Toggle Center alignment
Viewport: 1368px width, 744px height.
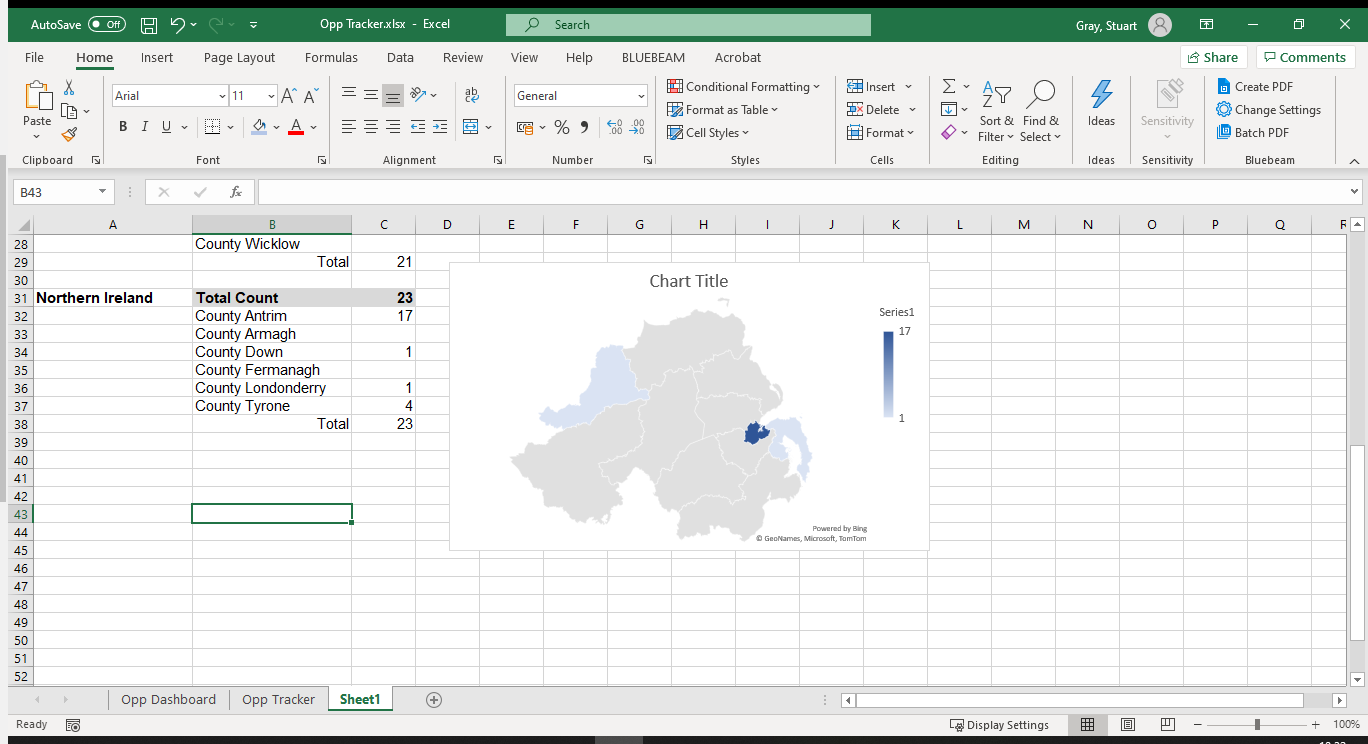click(x=371, y=127)
